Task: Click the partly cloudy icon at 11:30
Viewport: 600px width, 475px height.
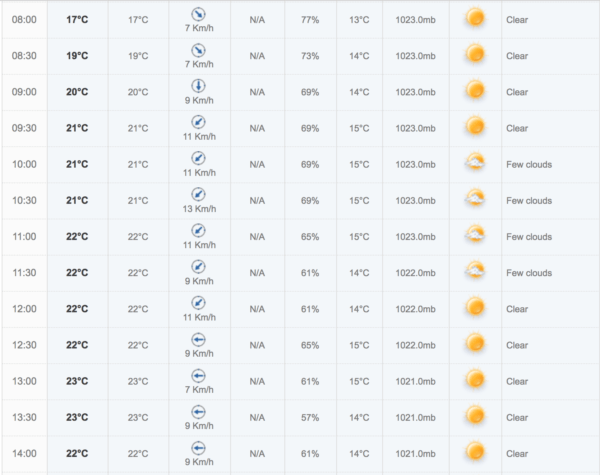Action: pyautogui.click(x=475, y=271)
